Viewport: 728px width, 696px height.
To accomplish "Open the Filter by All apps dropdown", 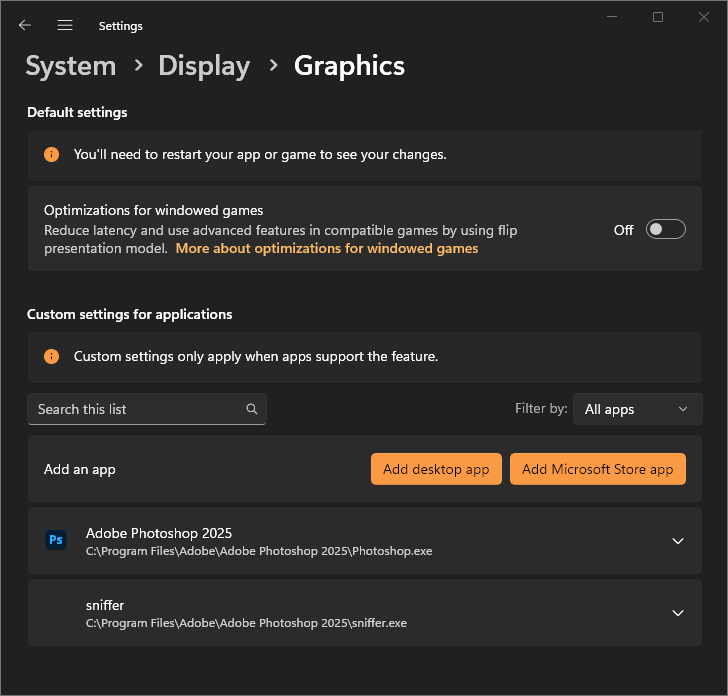I will (x=637, y=409).
